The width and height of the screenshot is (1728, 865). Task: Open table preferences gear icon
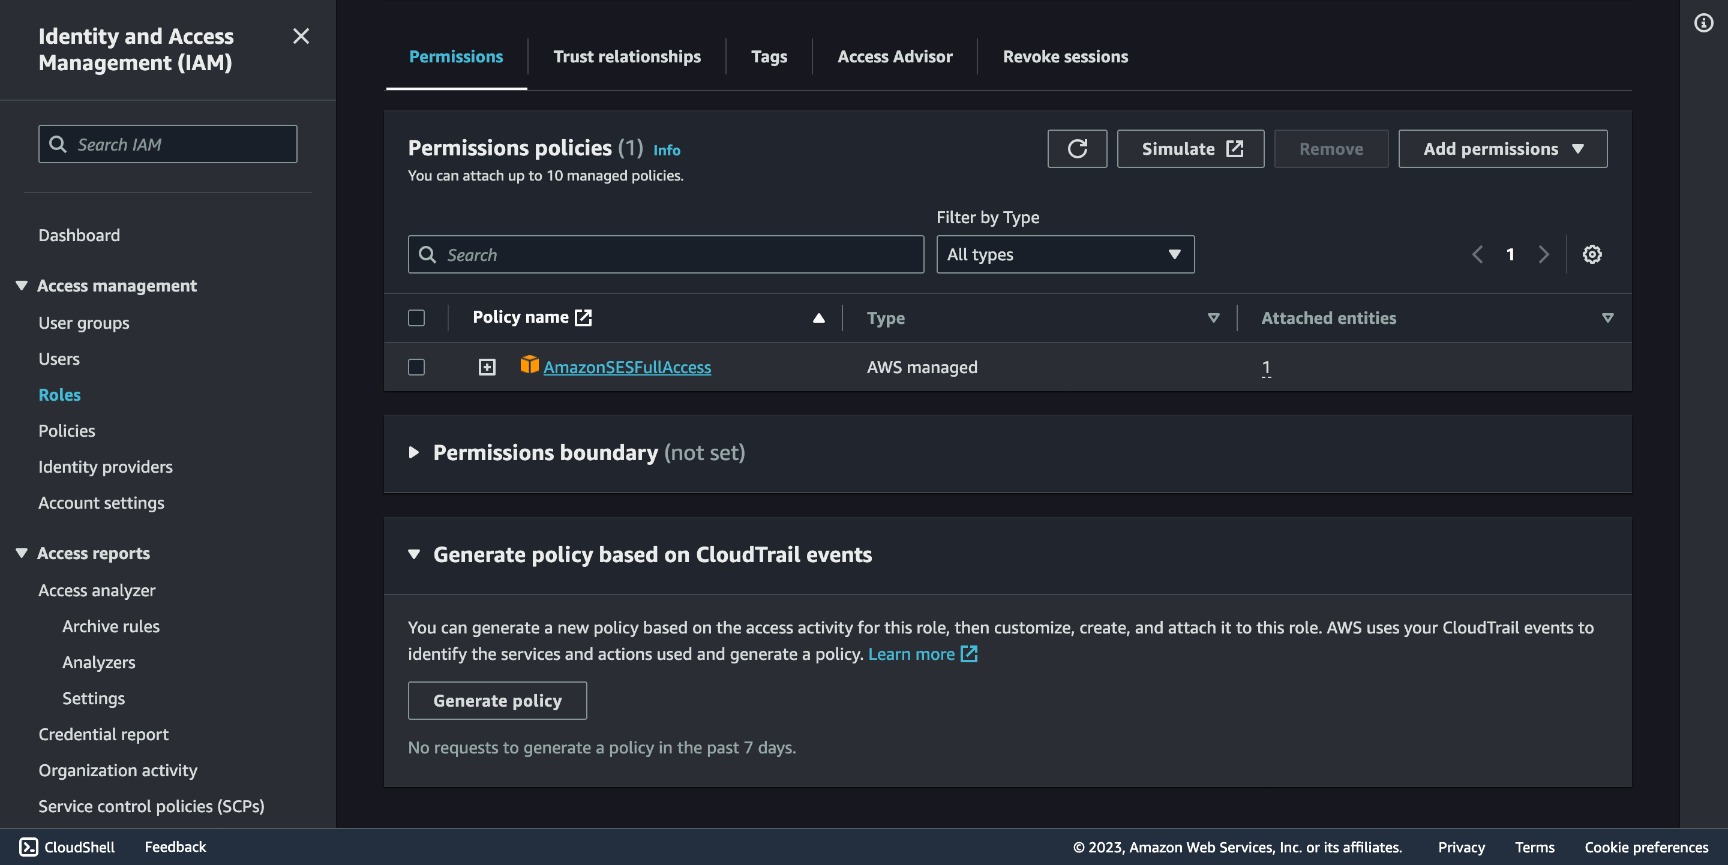1592,254
